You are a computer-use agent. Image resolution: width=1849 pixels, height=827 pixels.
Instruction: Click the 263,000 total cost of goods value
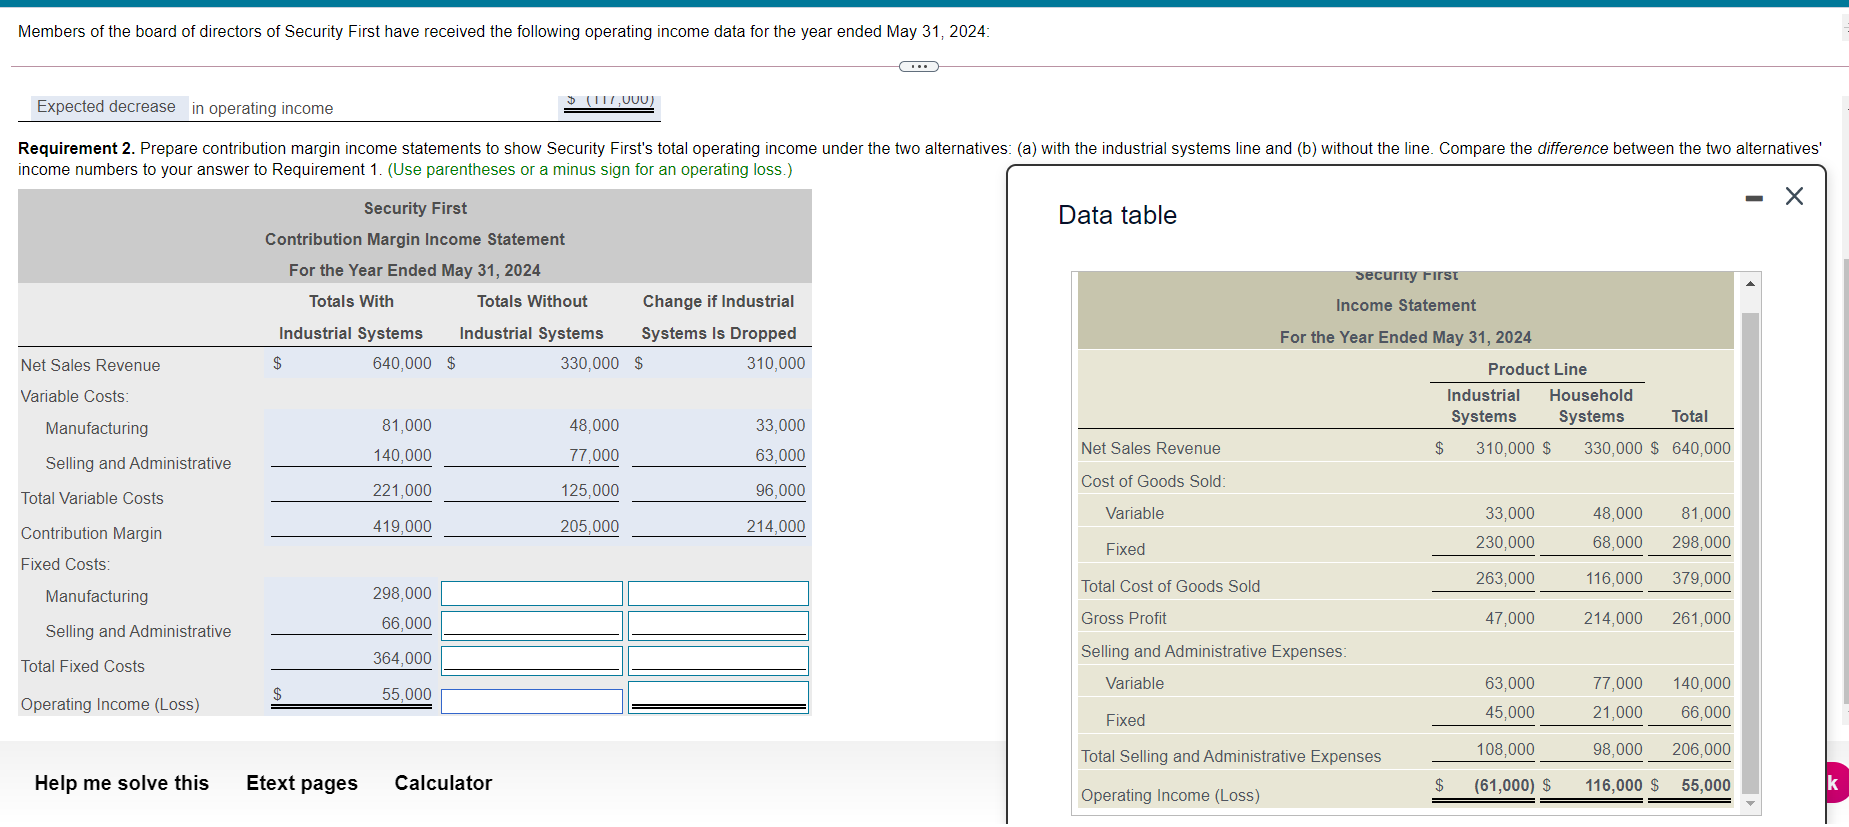tap(1505, 578)
